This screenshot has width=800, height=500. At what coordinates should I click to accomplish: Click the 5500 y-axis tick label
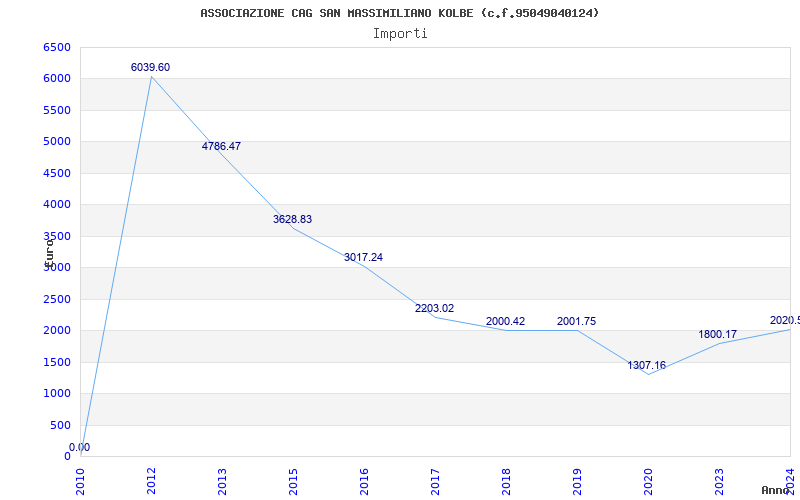(x=57, y=110)
